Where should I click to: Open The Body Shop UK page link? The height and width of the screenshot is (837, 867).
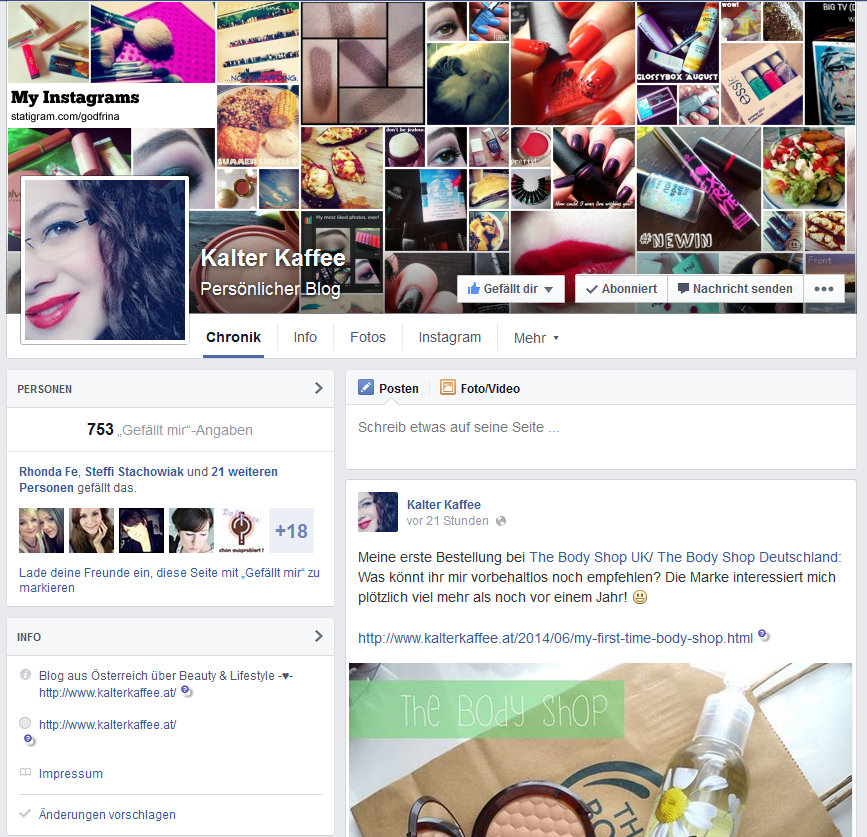(x=589, y=557)
